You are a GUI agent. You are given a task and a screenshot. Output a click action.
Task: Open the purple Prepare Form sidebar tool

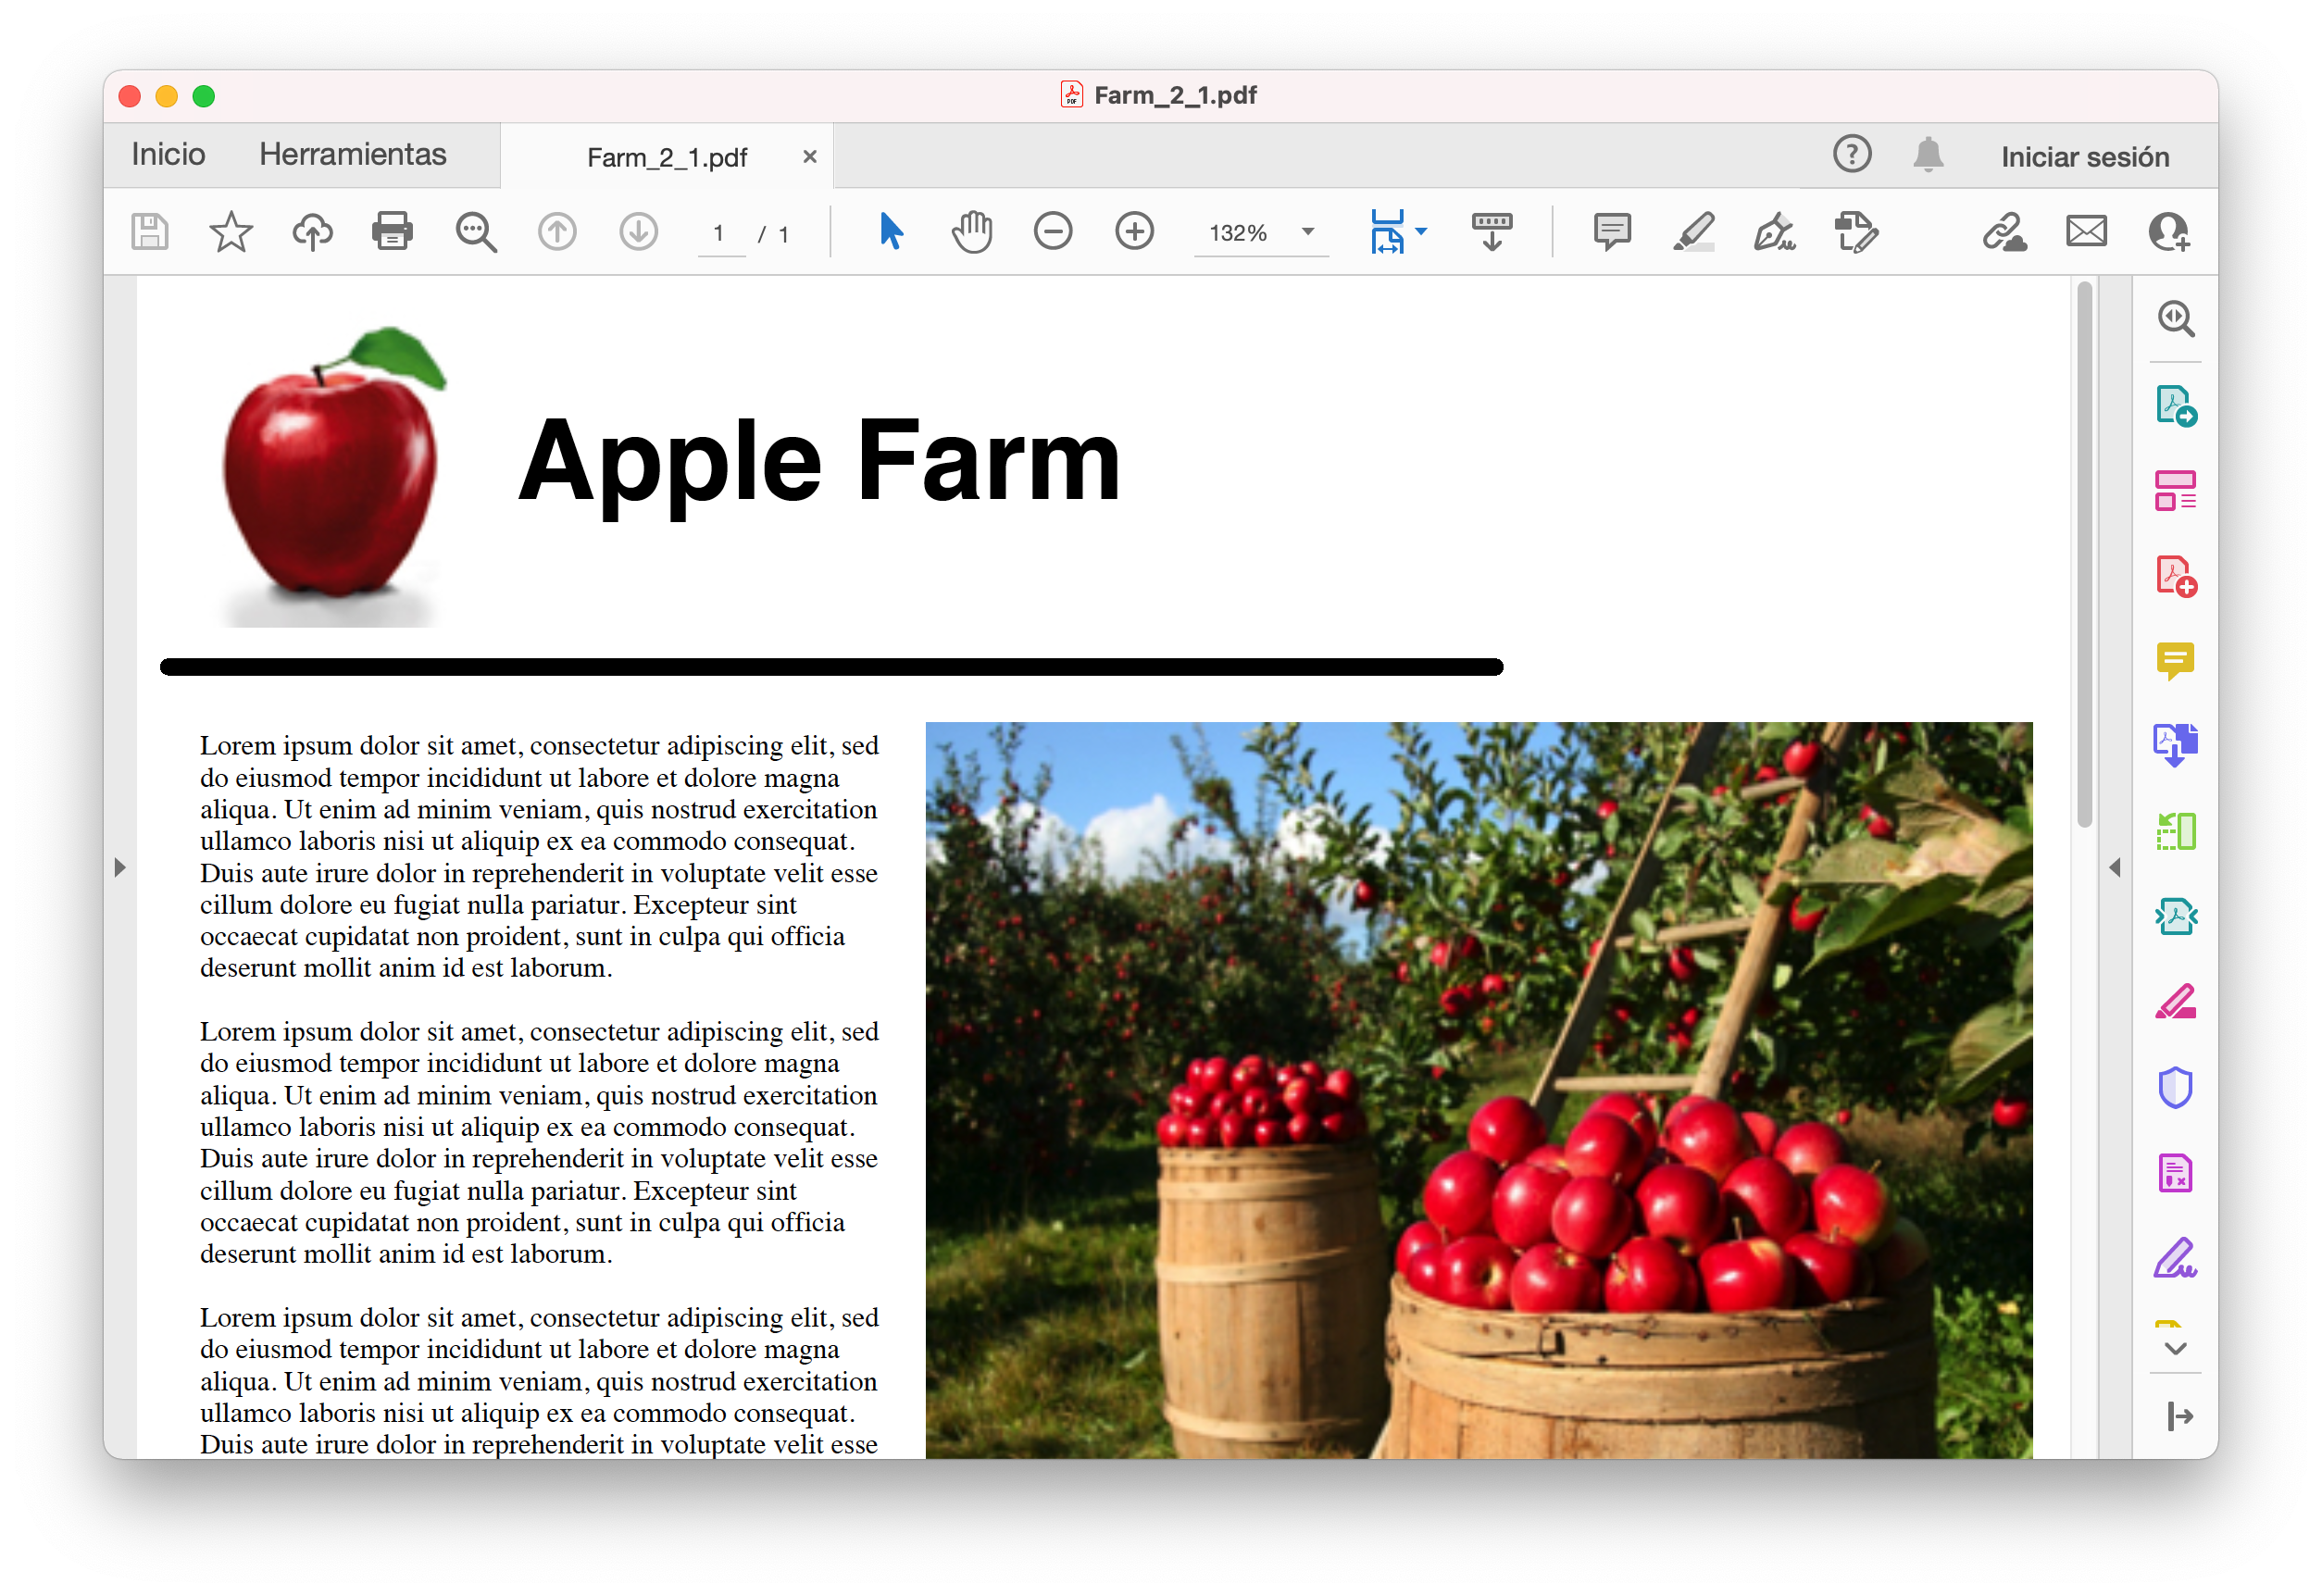[2176, 1173]
